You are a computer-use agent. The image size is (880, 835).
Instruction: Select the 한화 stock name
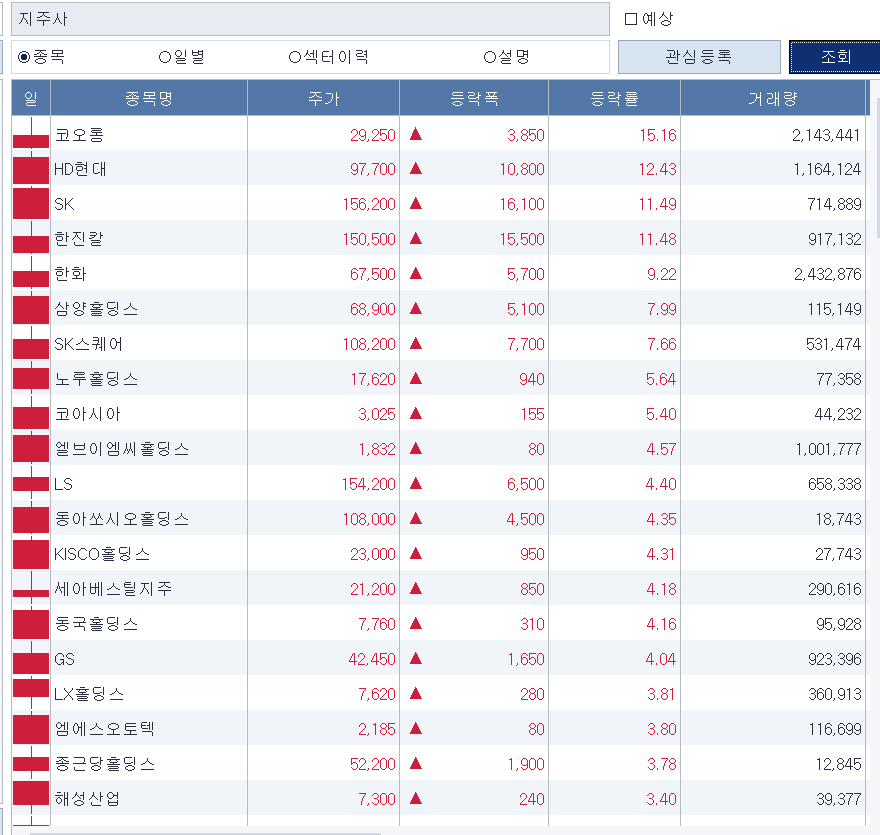70,274
